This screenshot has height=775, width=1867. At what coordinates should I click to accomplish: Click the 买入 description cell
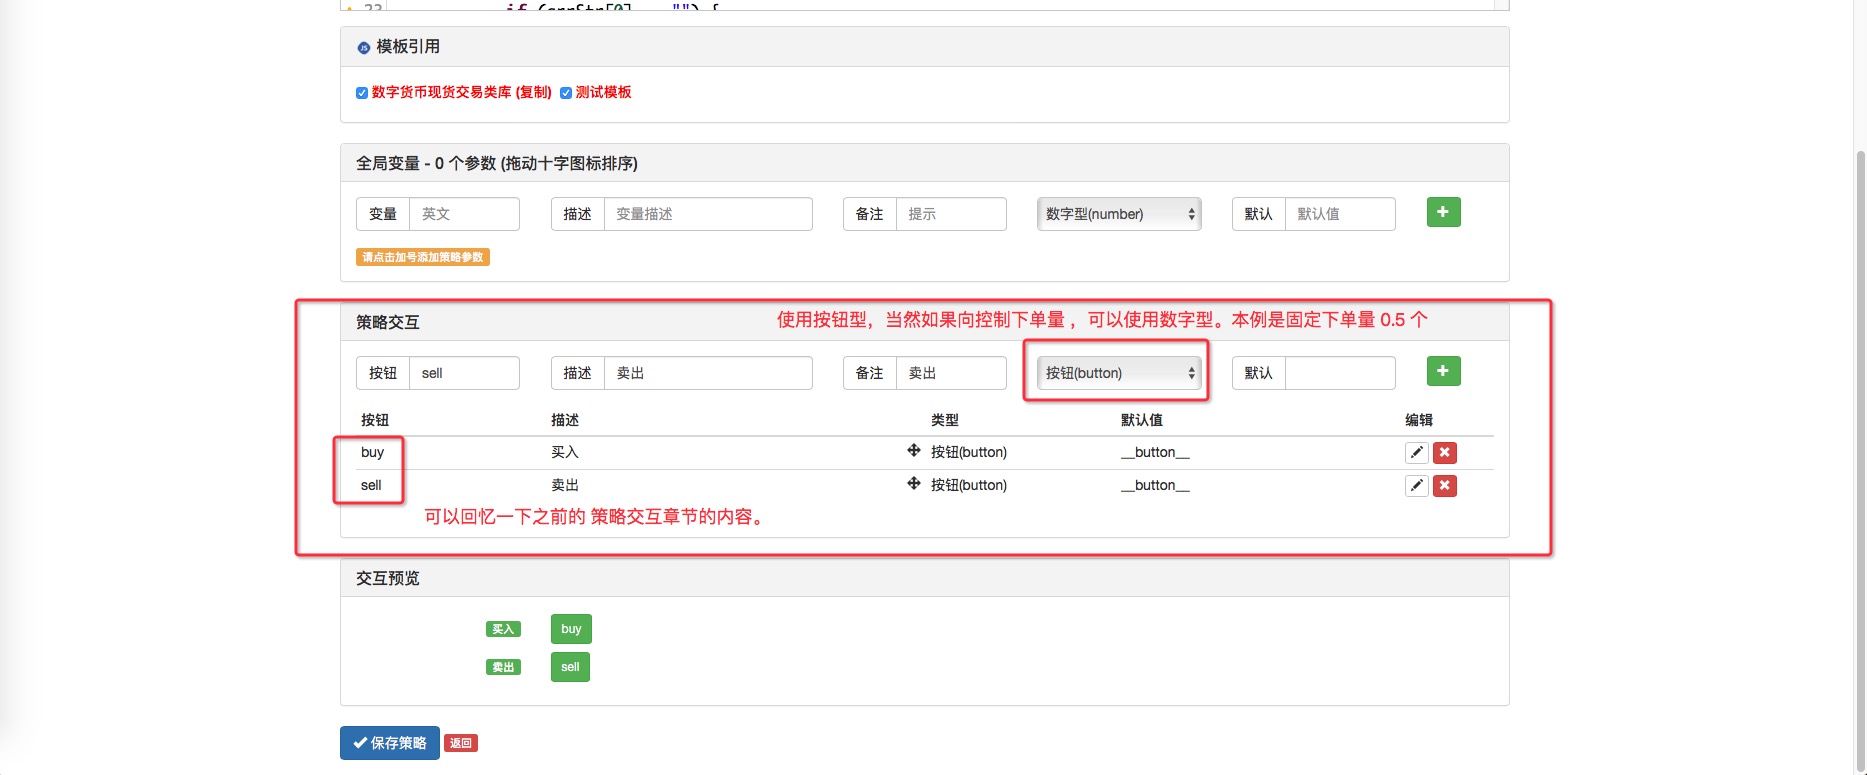(565, 452)
